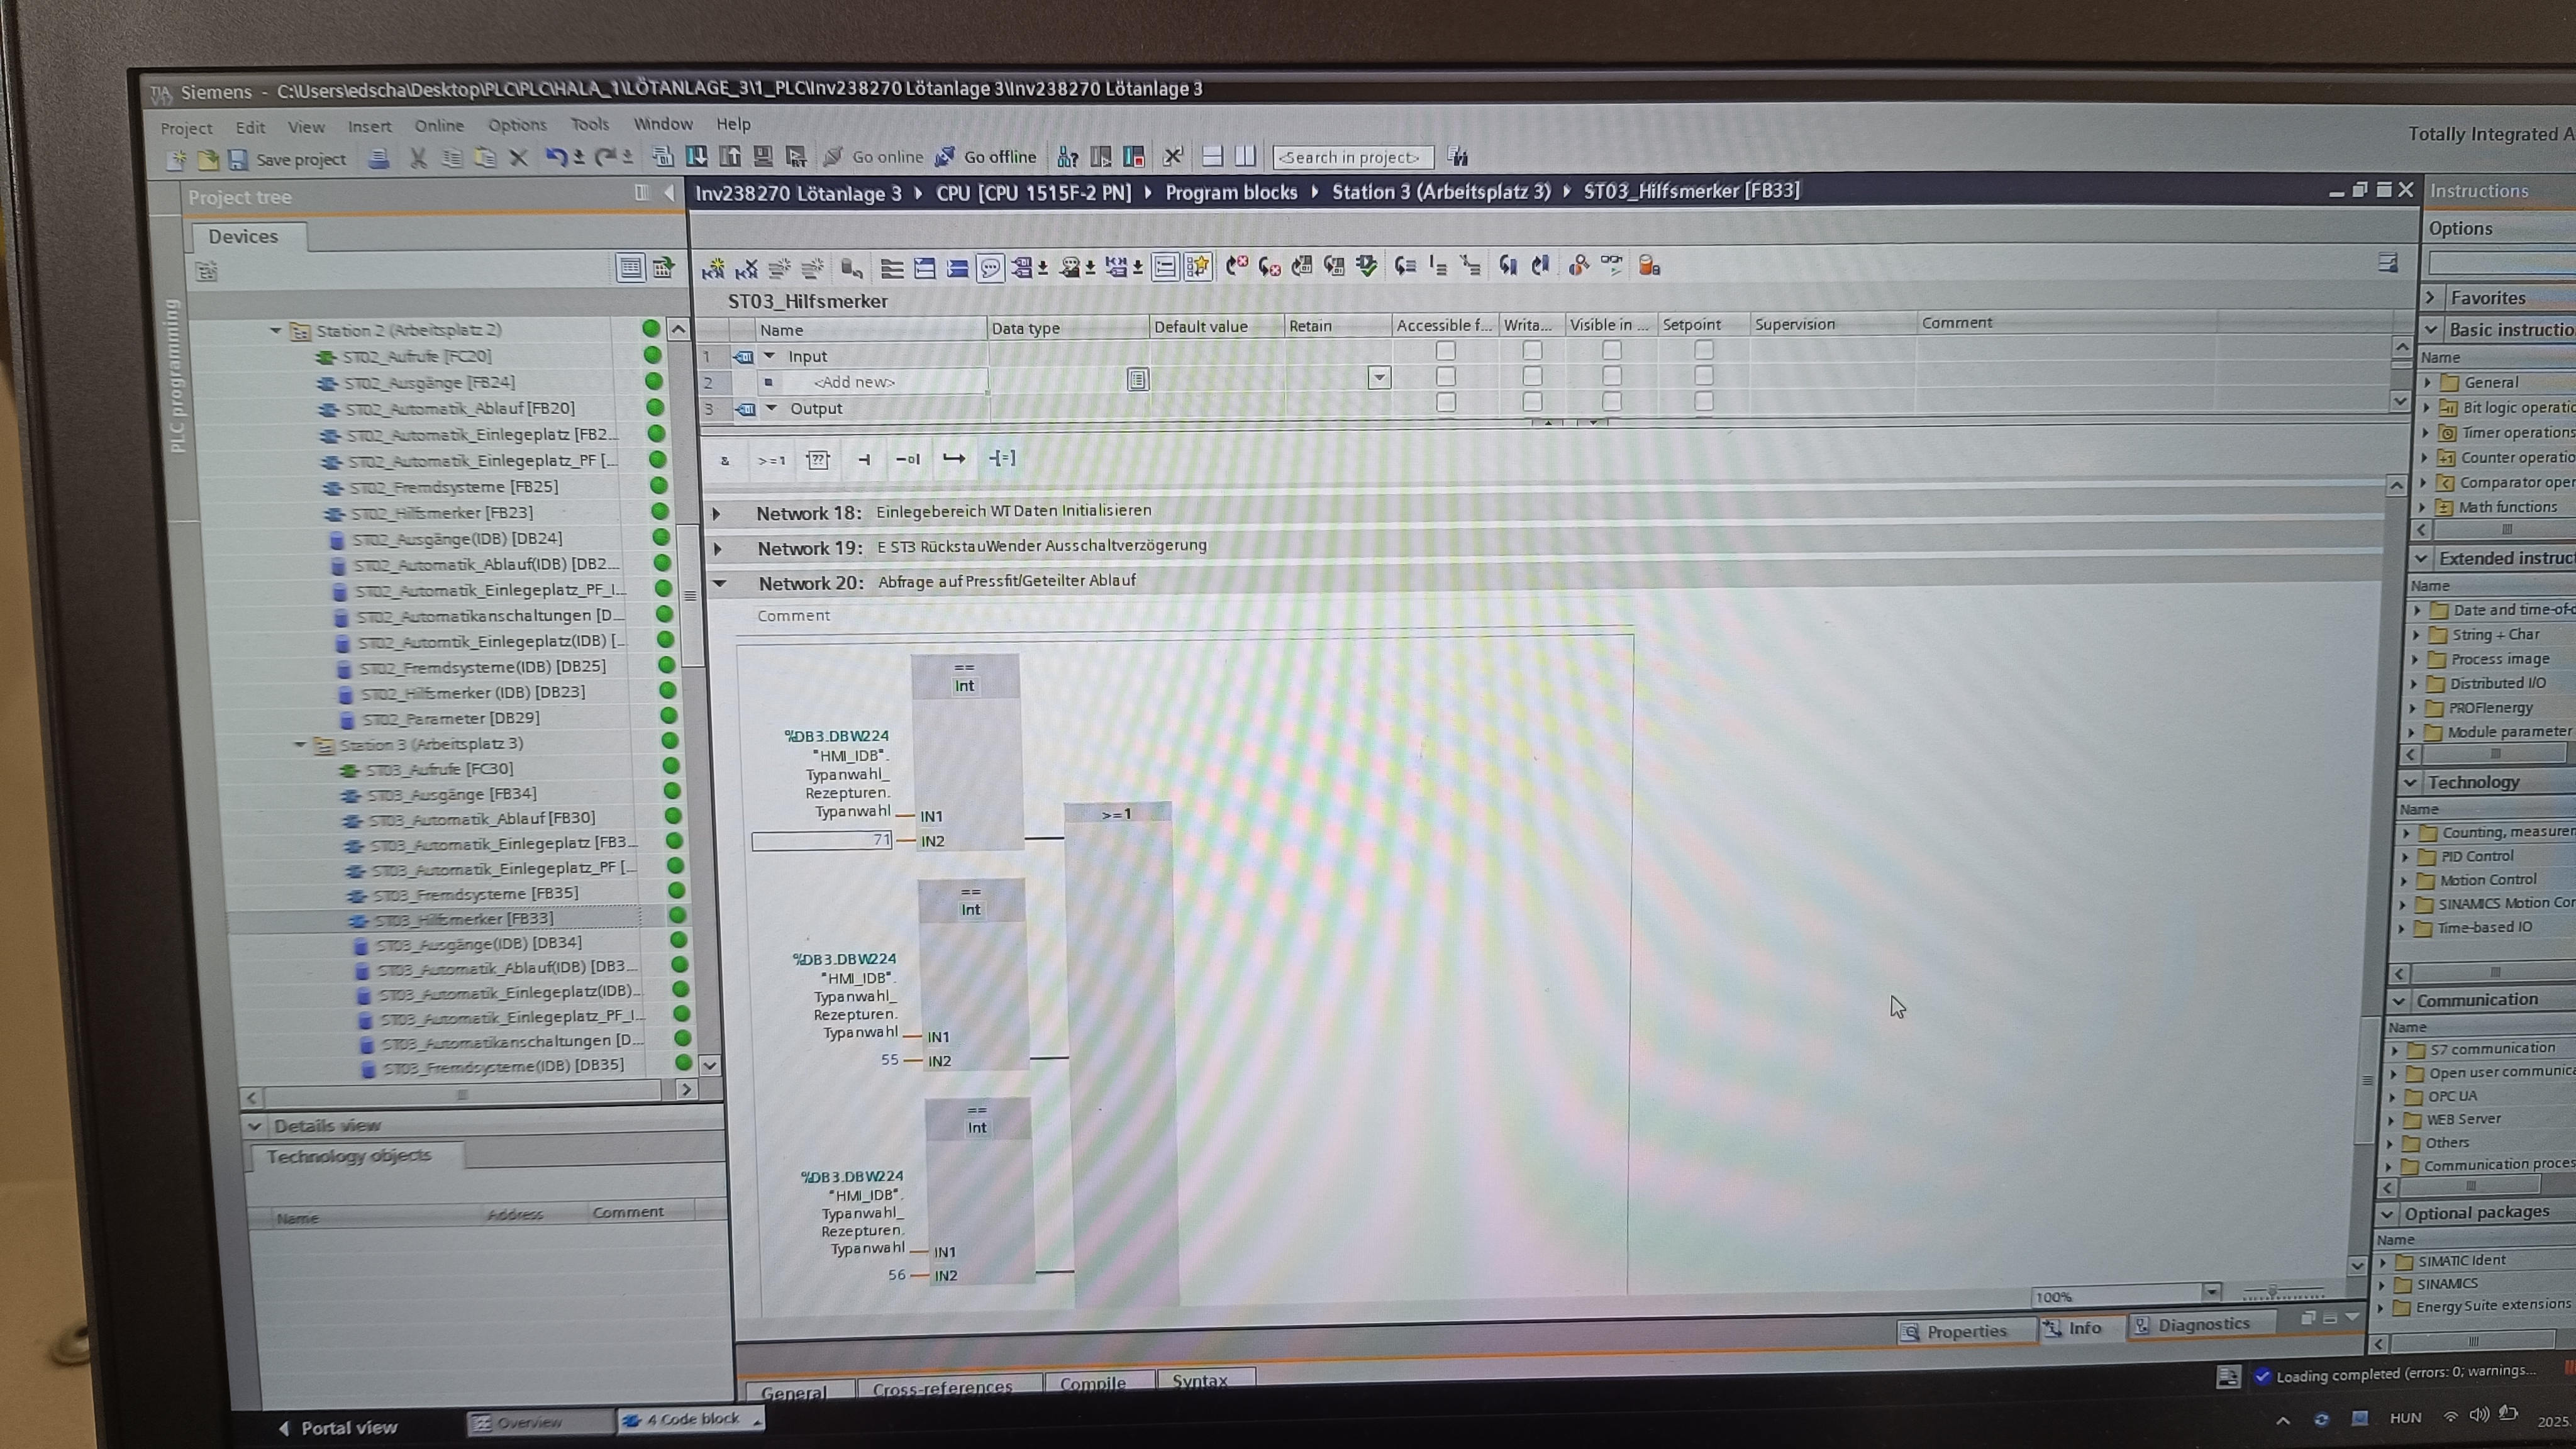Click the OR '>=1' instruction favorite

tap(771, 460)
